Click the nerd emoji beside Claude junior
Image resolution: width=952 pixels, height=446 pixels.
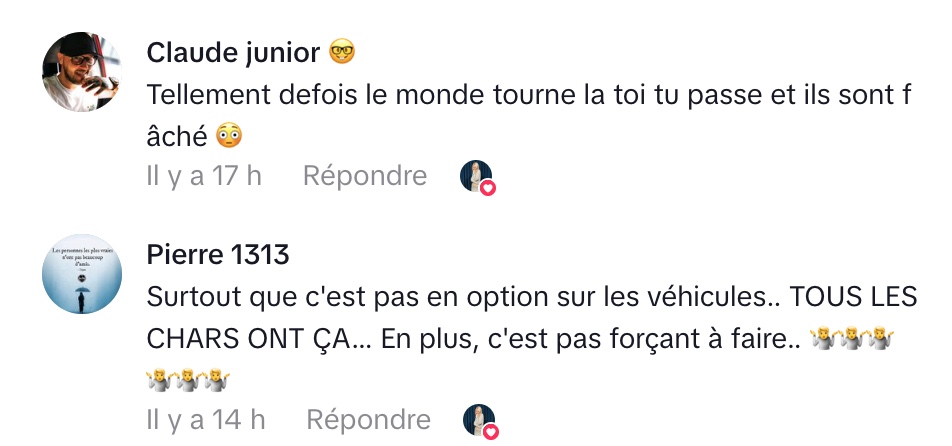pyautogui.click(x=342, y=52)
